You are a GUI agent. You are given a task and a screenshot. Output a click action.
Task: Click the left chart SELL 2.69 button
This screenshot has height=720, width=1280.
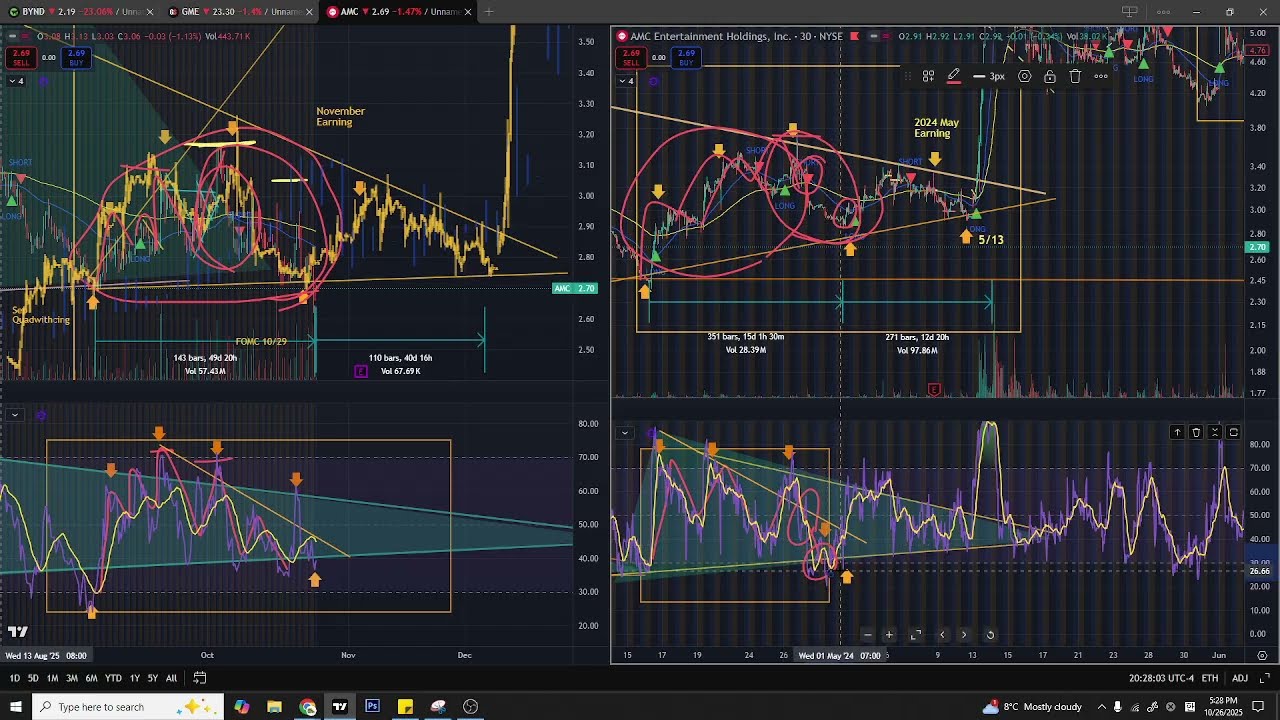(x=21, y=58)
